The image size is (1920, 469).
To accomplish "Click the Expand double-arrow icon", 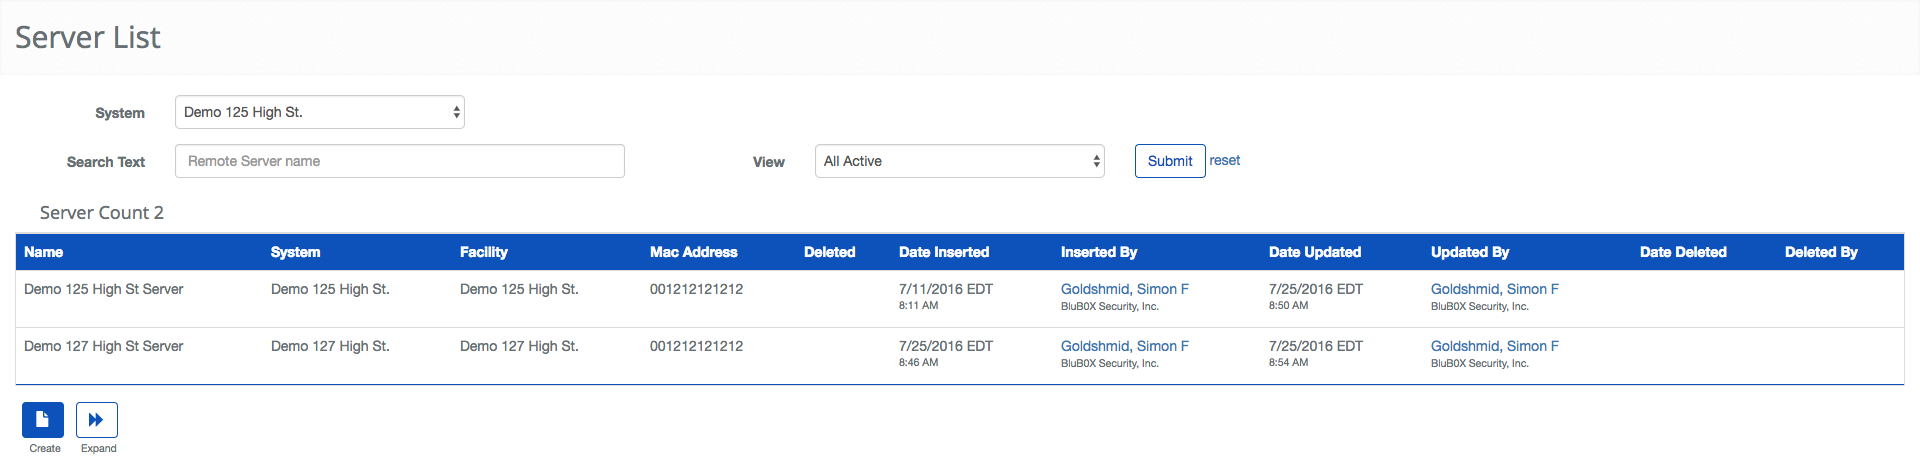I will [97, 420].
